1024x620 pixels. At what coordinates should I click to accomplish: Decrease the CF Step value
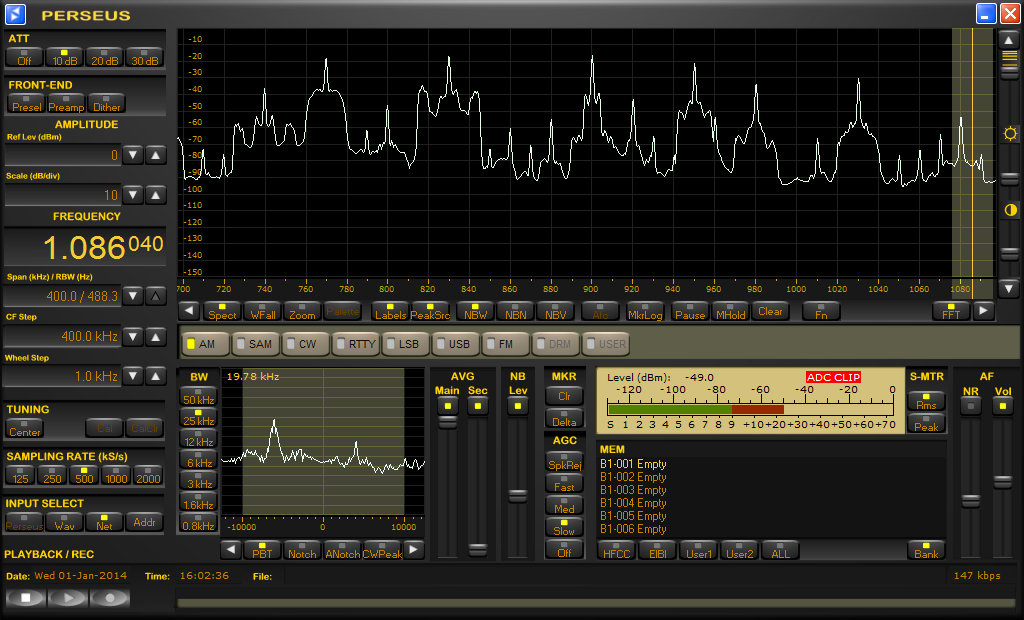point(133,336)
